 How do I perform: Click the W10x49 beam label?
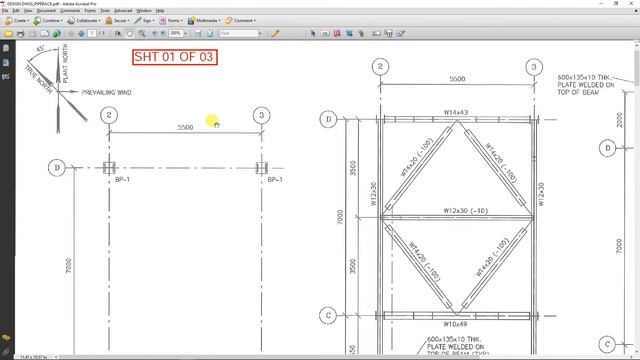pyautogui.click(x=455, y=324)
